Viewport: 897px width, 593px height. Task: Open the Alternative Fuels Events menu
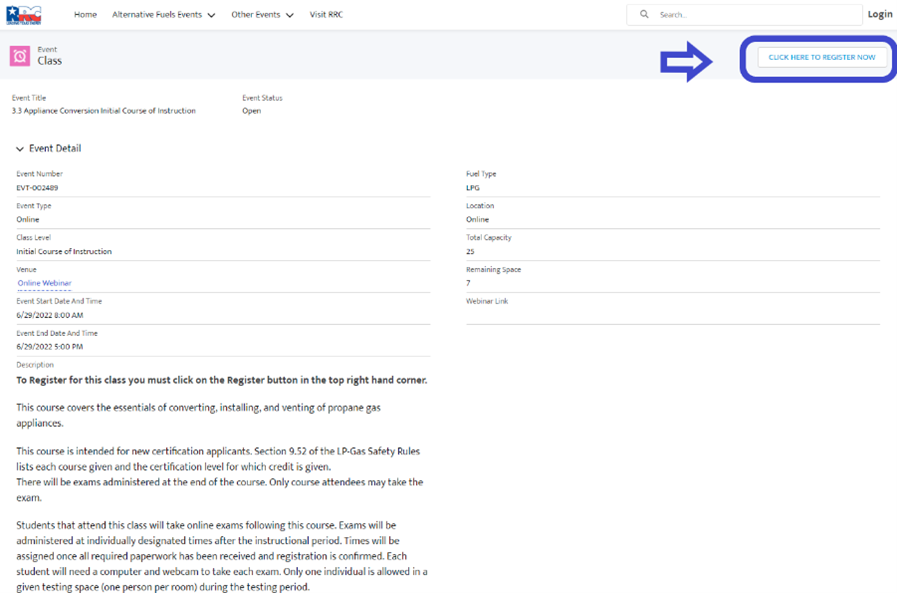pos(157,15)
